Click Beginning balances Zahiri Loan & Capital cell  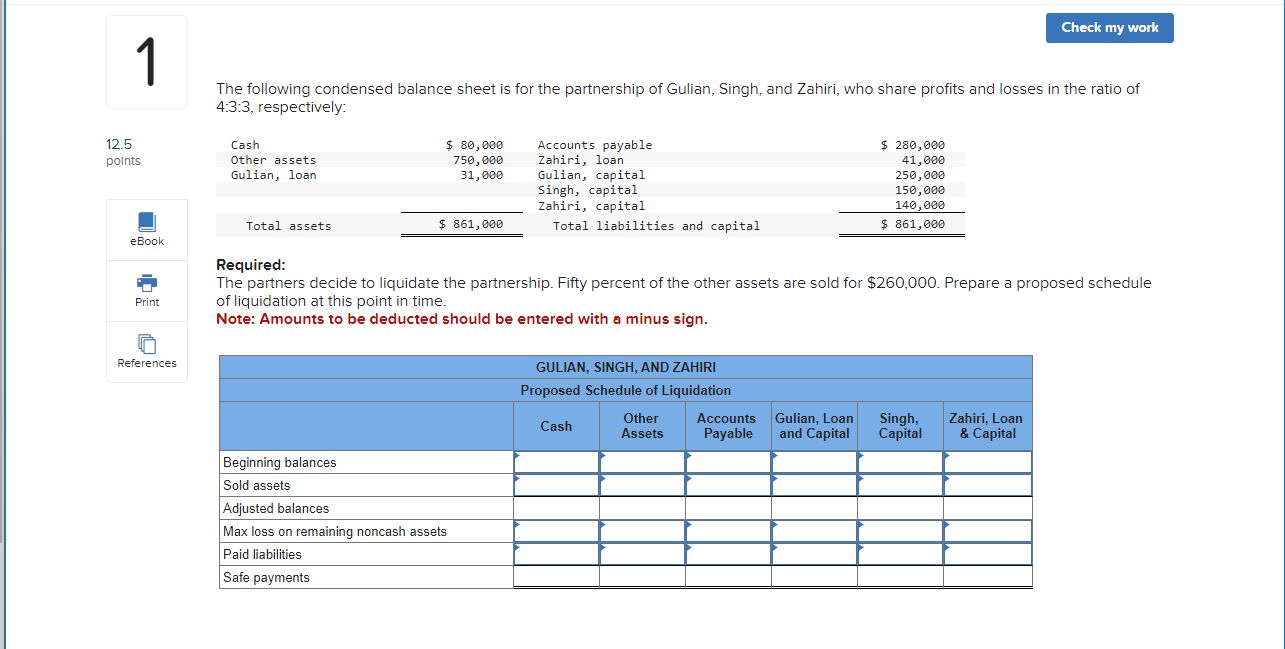986,462
